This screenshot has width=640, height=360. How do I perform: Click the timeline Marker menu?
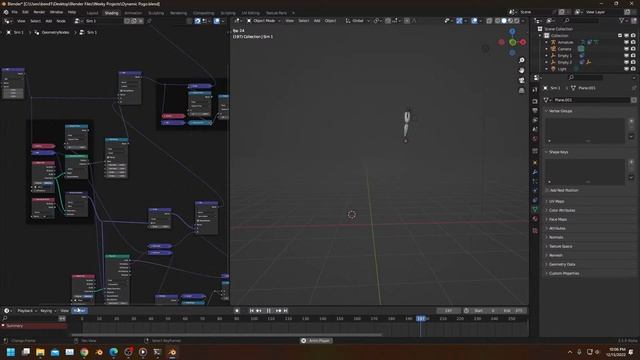(x=79, y=311)
